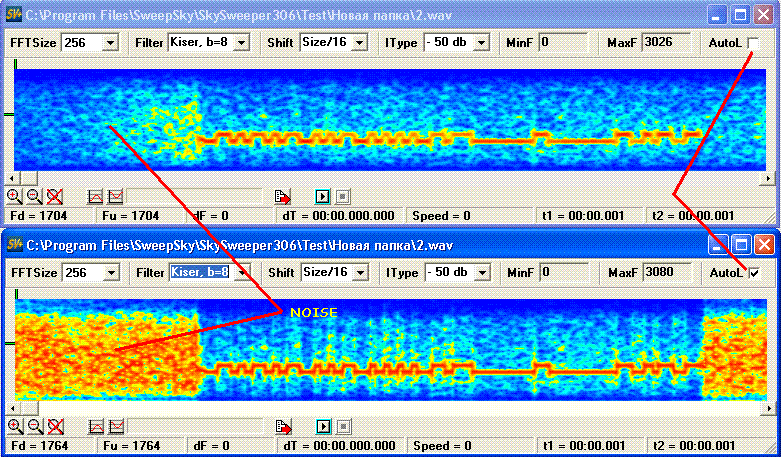
Task: Open FFTSize dropdown in upper window
Action: (x=110, y=43)
